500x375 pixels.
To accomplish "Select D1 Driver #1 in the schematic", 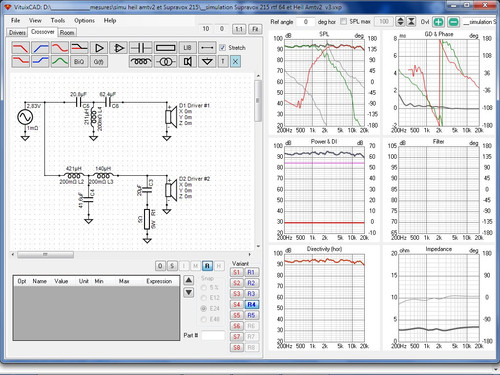I will (x=171, y=117).
